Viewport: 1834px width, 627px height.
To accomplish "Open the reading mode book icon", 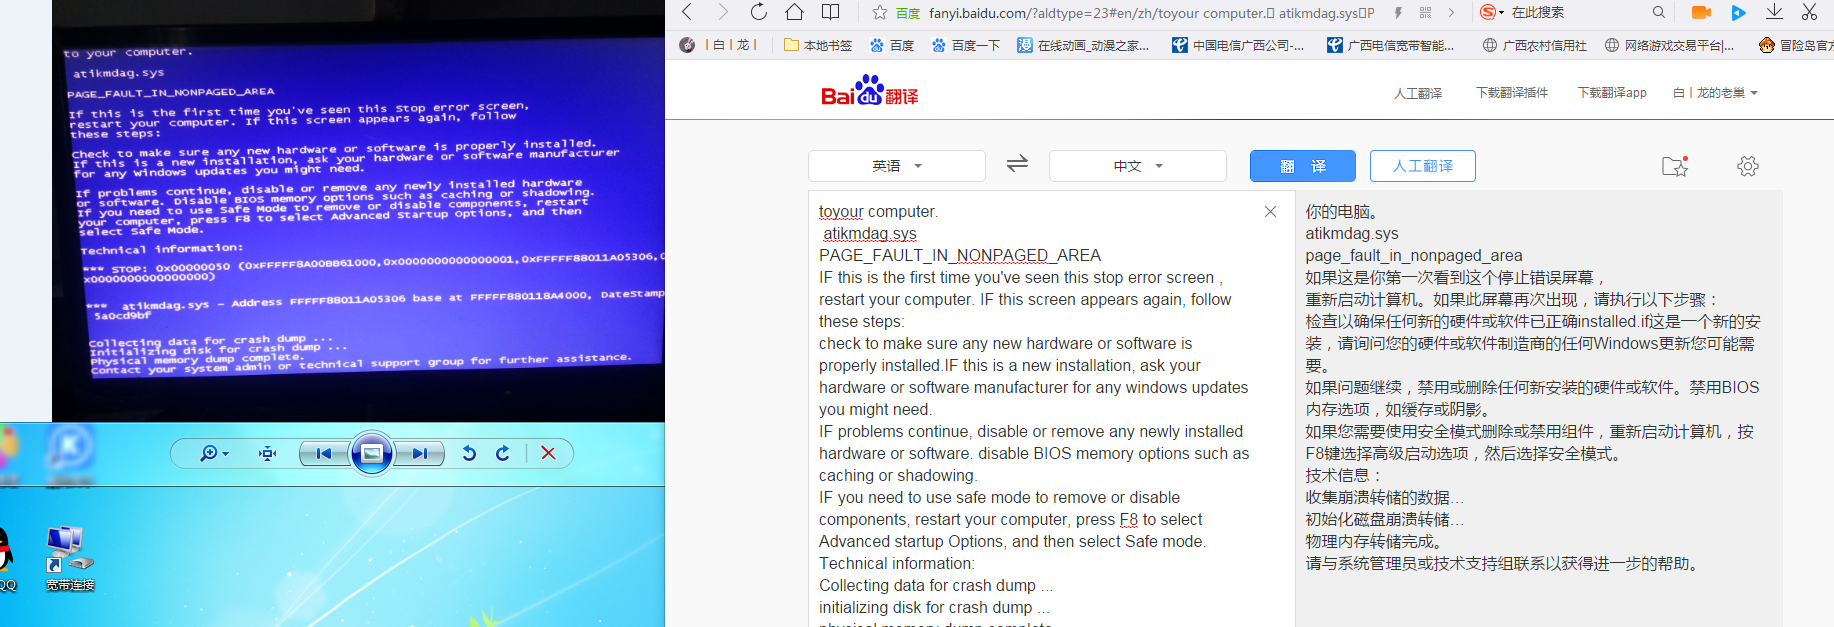I will (831, 12).
